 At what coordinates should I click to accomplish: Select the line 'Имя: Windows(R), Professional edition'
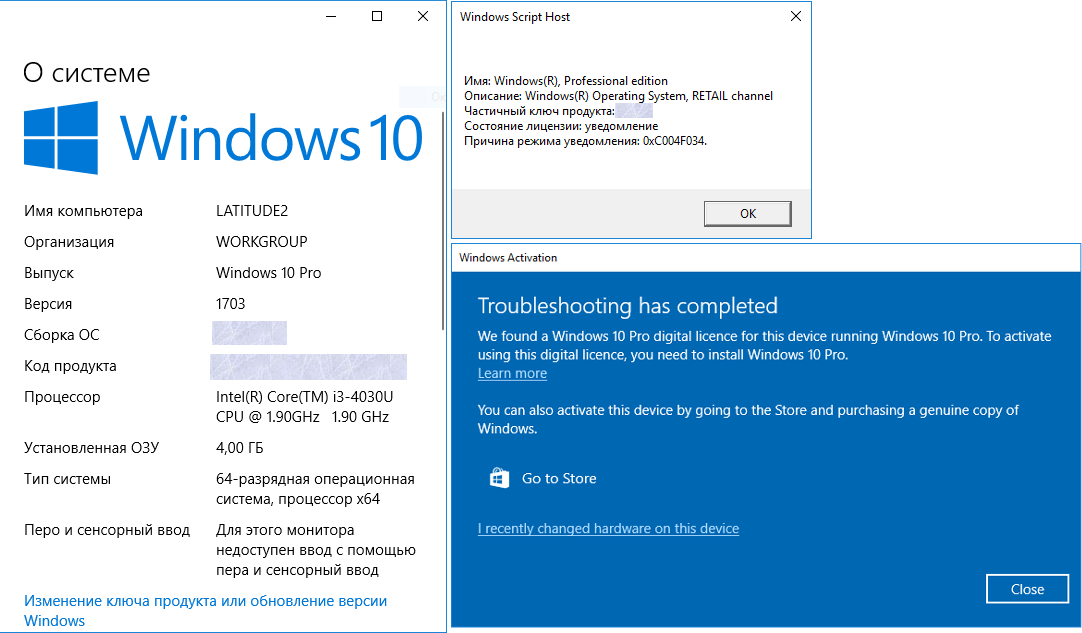click(x=566, y=81)
